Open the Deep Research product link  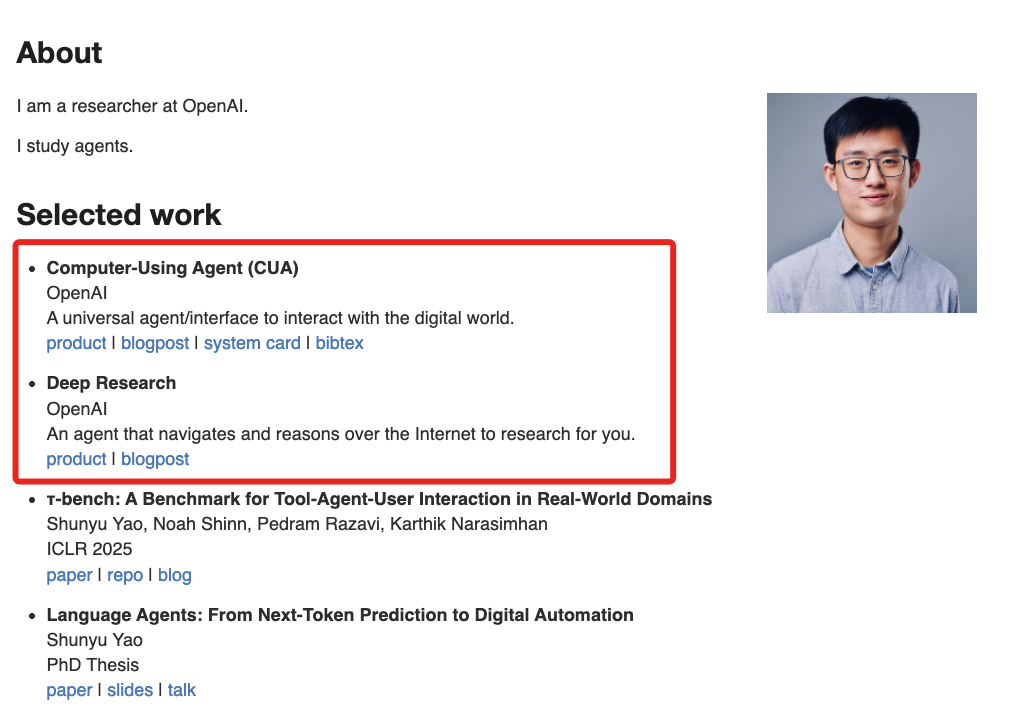click(x=76, y=459)
